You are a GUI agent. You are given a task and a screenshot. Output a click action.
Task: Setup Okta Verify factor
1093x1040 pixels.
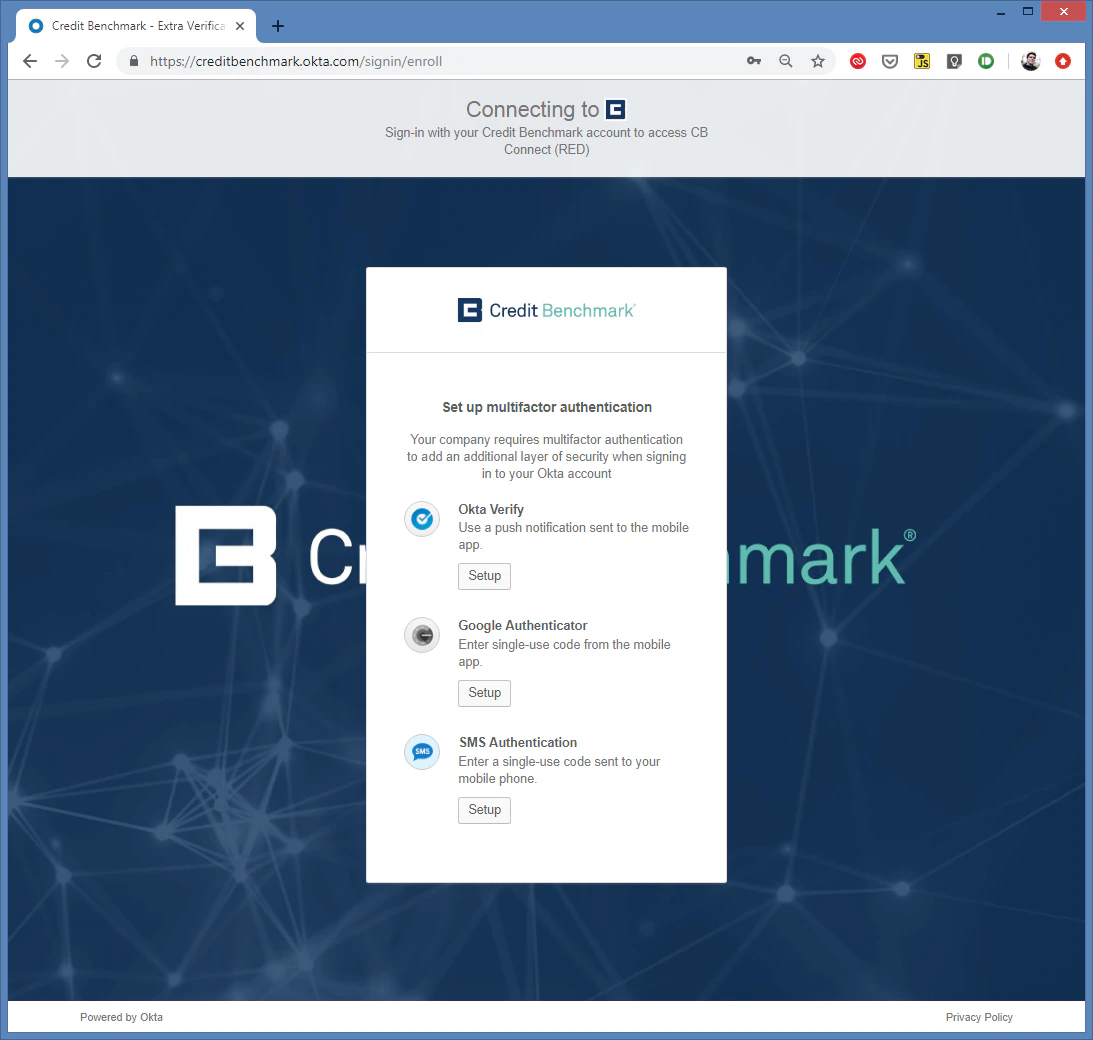(484, 576)
